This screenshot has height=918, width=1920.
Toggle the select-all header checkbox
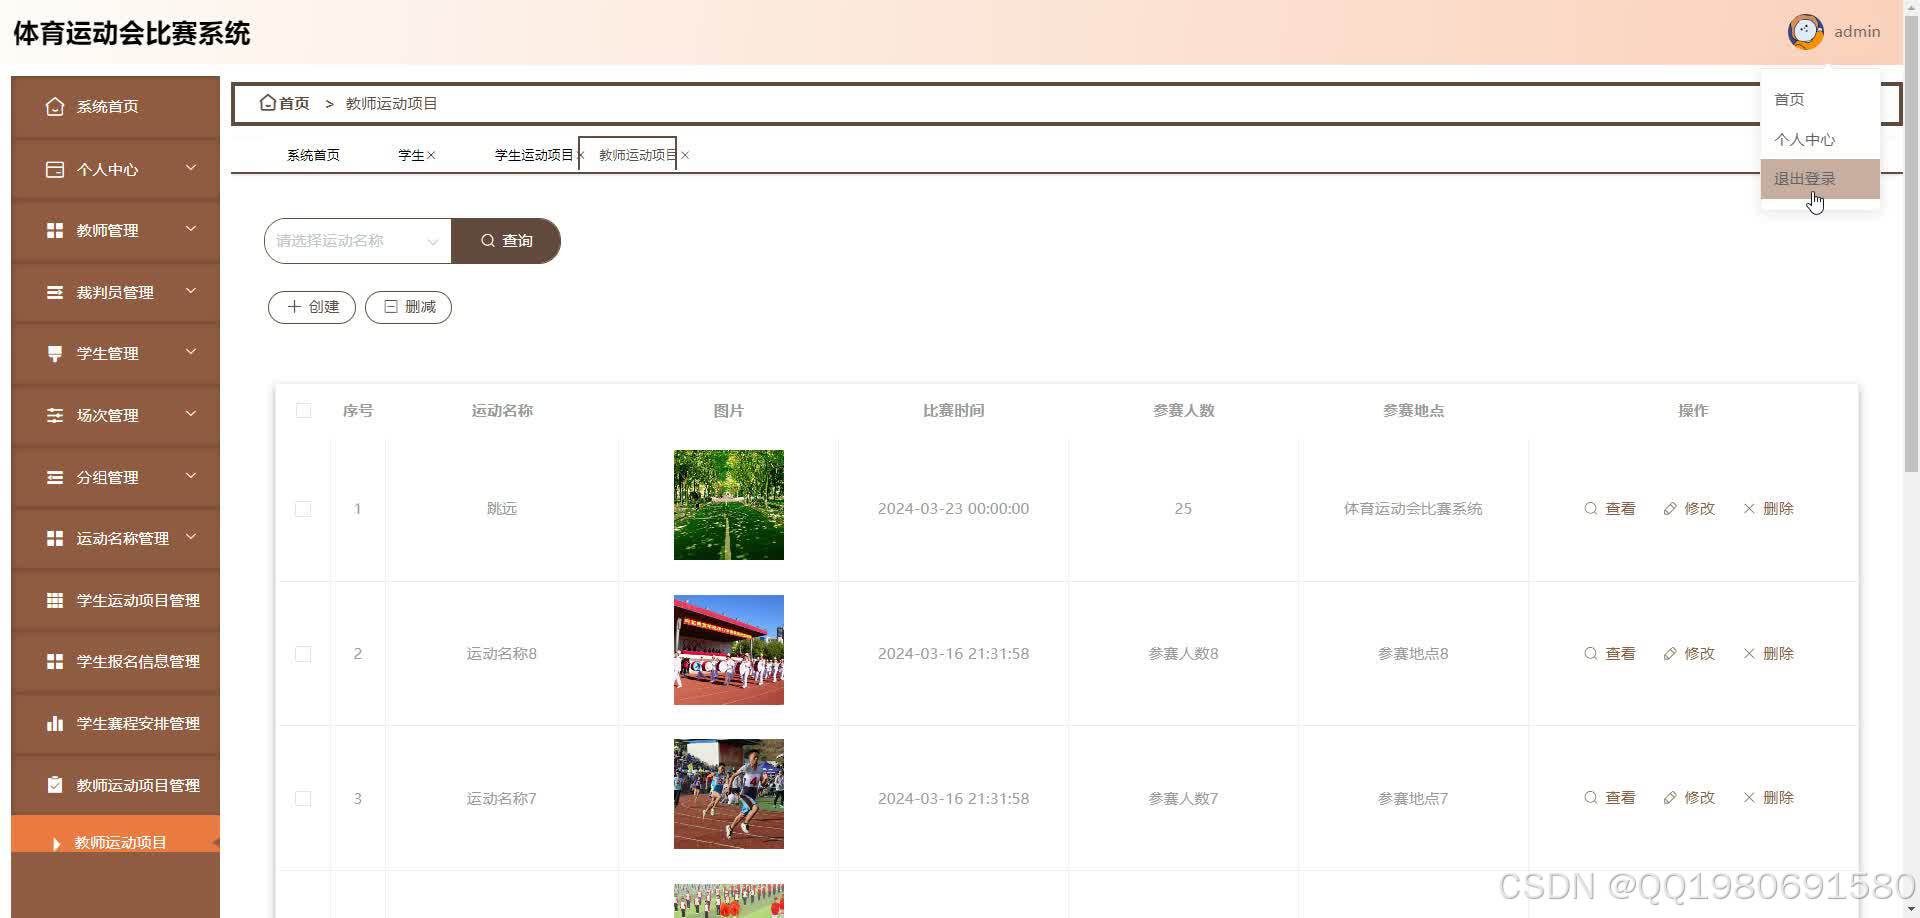[303, 410]
